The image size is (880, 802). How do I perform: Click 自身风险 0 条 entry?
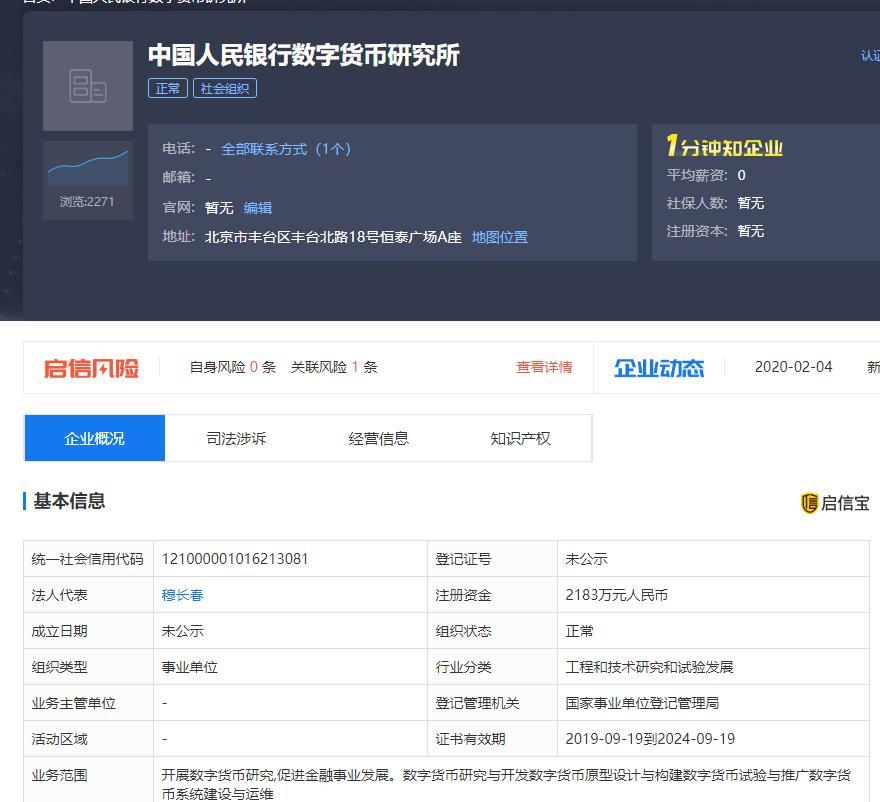coord(232,367)
